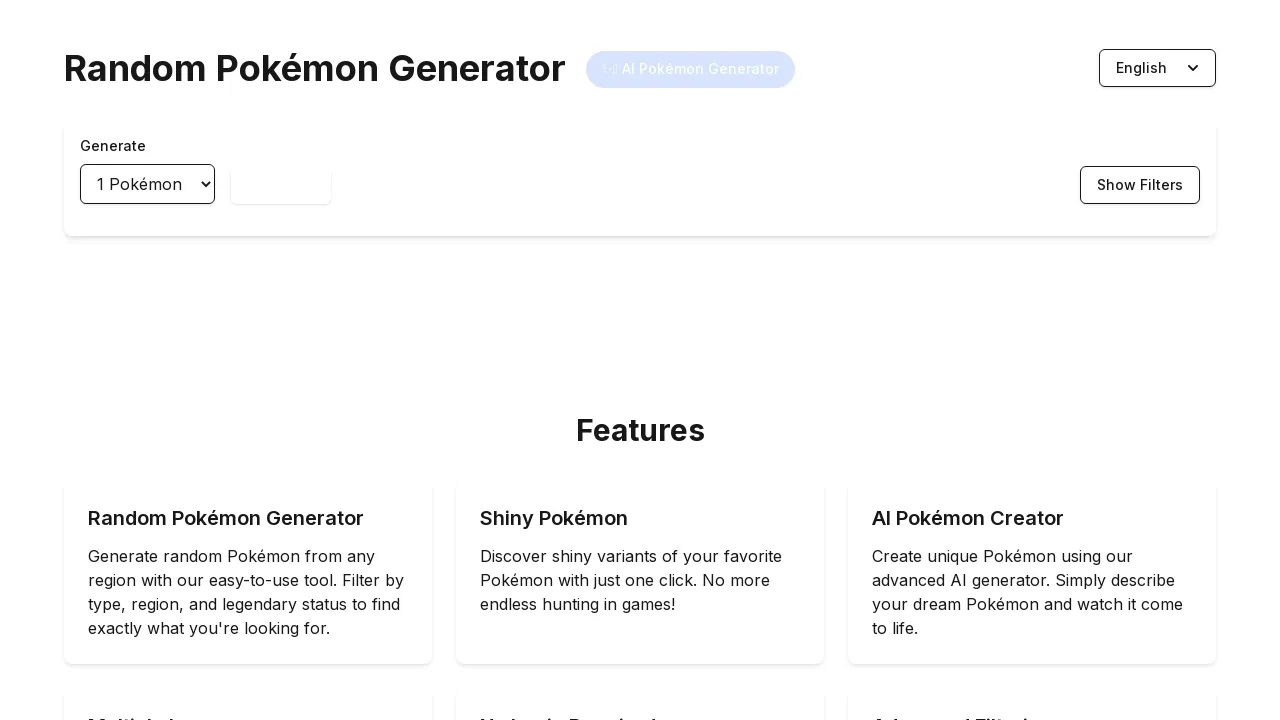Open the Pokémon count dropdown
The width and height of the screenshot is (1280, 720).
(x=147, y=184)
